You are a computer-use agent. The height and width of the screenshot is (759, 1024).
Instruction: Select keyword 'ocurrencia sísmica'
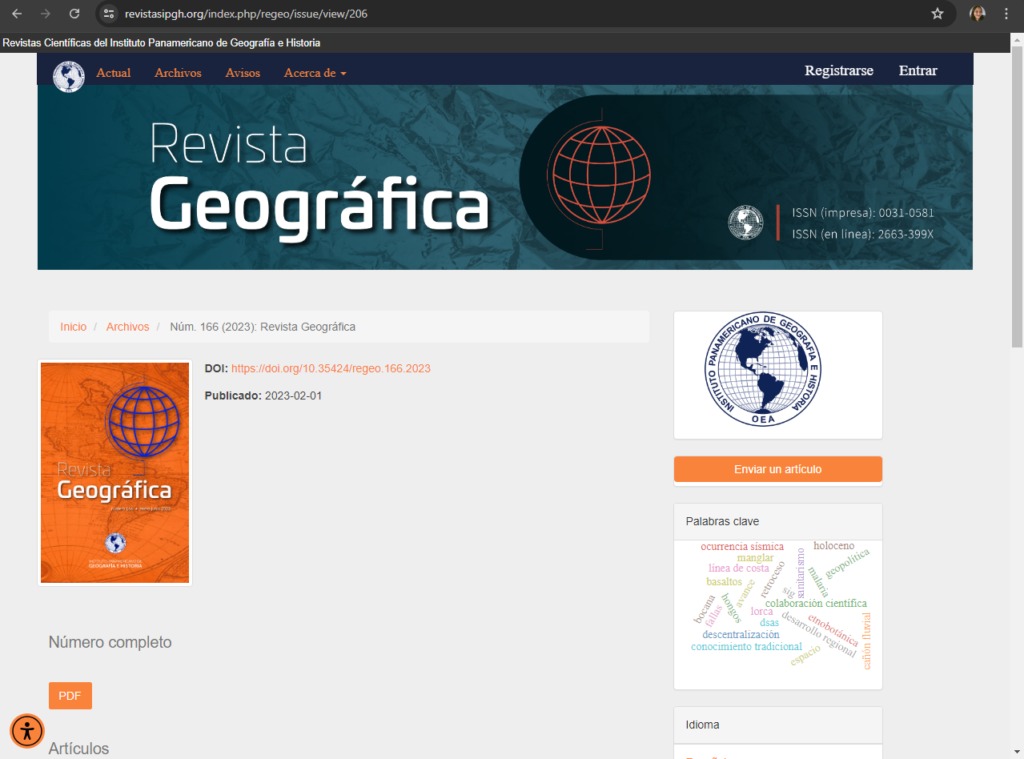742,546
